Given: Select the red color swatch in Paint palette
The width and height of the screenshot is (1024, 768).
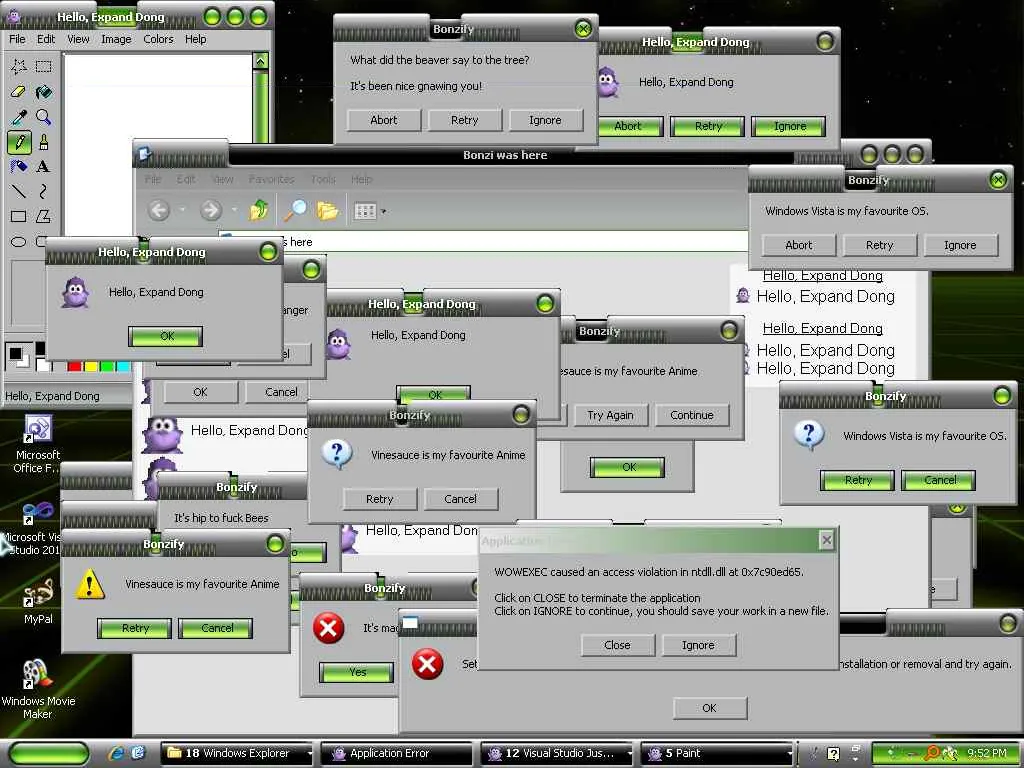Looking at the screenshot, I should click(74, 366).
